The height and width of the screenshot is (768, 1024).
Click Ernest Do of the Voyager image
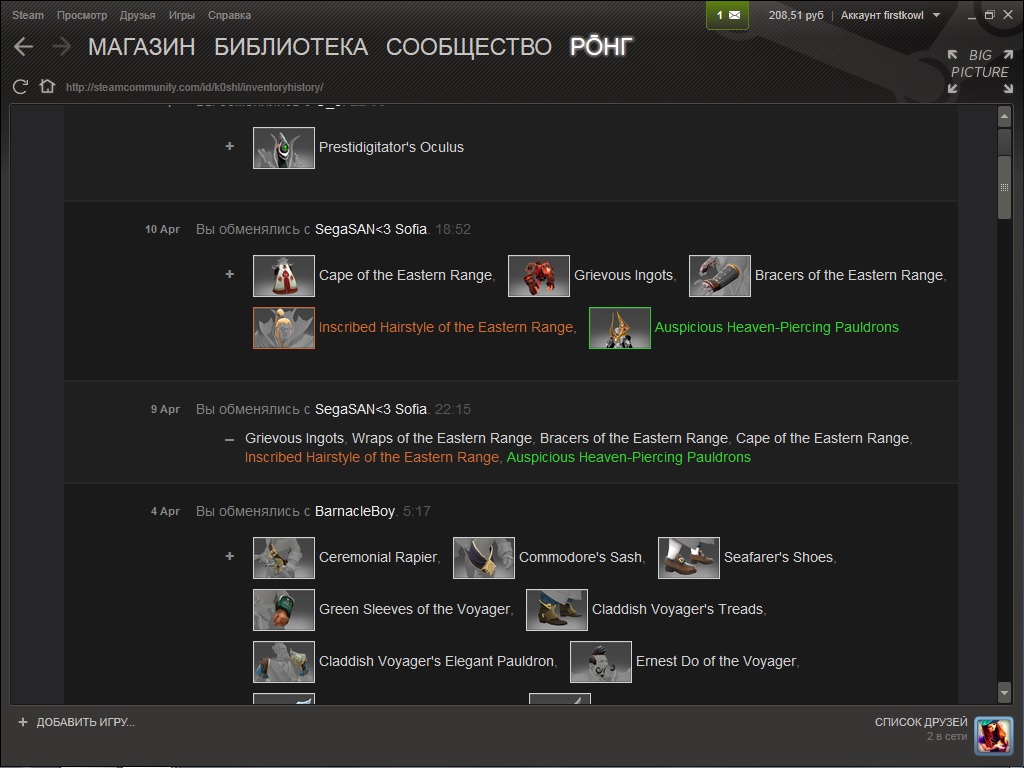tap(601, 662)
